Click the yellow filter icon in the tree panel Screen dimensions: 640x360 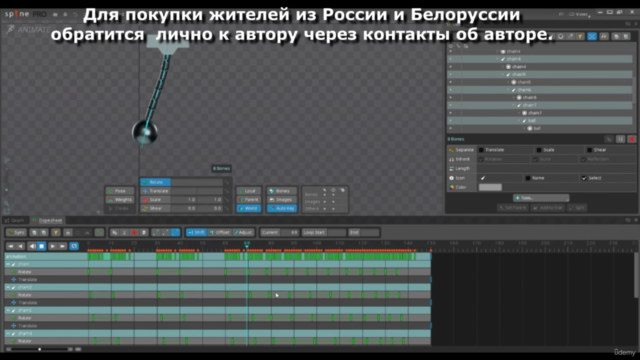tap(580, 37)
